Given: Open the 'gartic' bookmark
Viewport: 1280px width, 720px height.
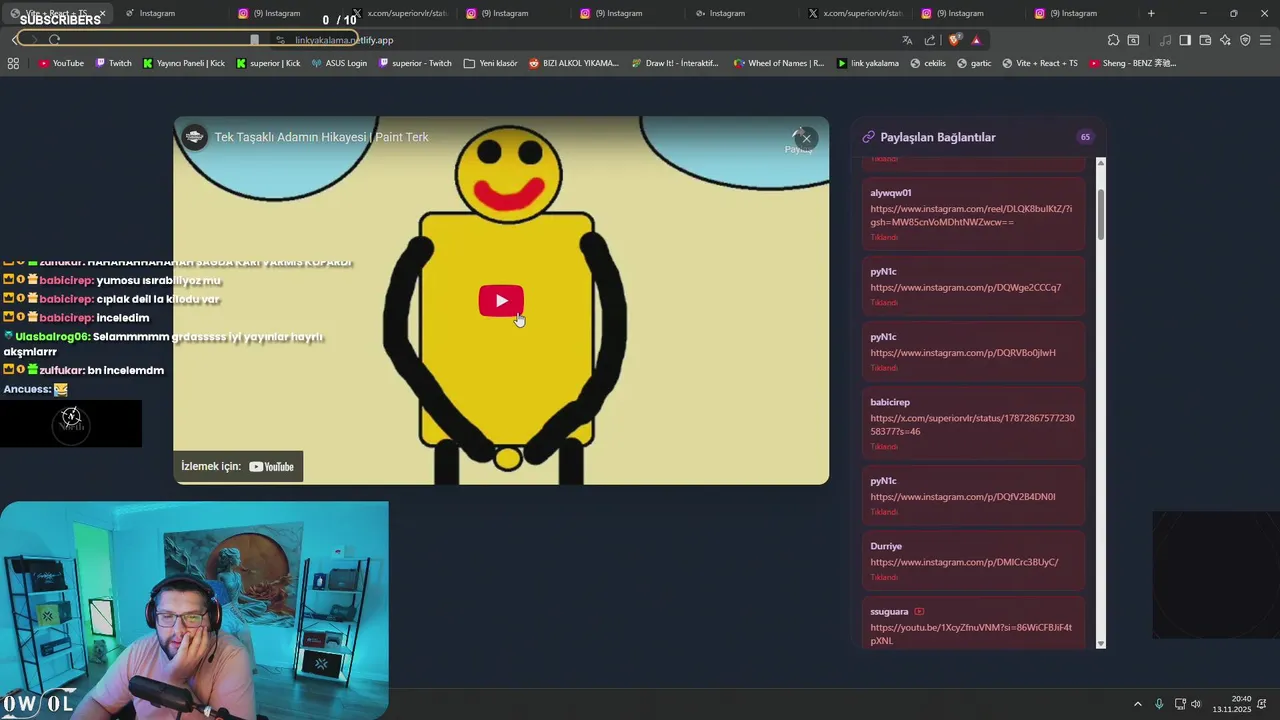Looking at the screenshot, I should 974,63.
